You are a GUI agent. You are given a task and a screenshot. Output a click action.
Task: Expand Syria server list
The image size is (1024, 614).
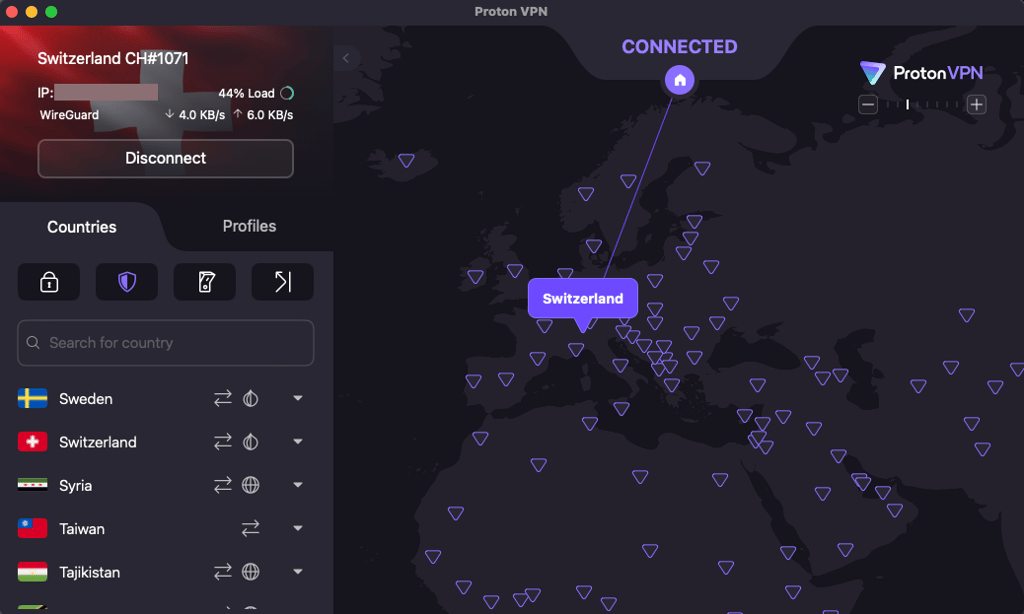tap(298, 485)
